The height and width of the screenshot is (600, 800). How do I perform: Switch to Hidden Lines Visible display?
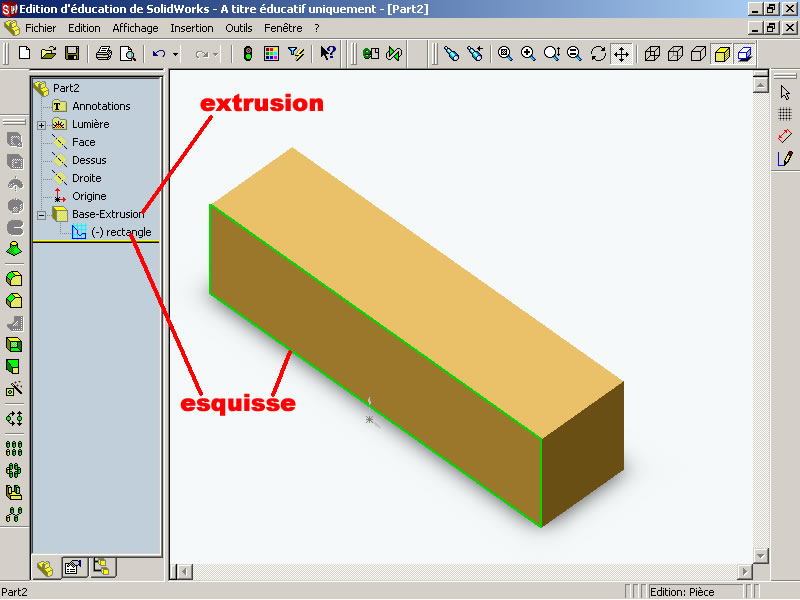[x=676, y=54]
